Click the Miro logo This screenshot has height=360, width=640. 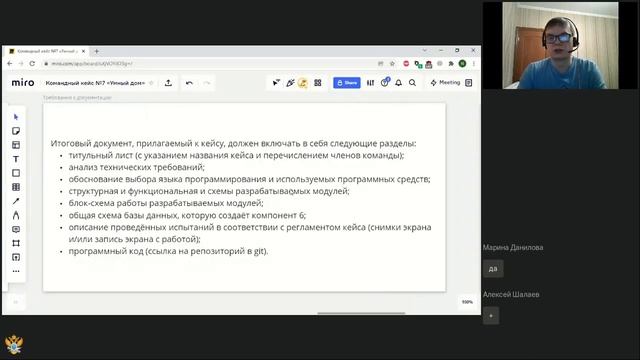(x=22, y=82)
